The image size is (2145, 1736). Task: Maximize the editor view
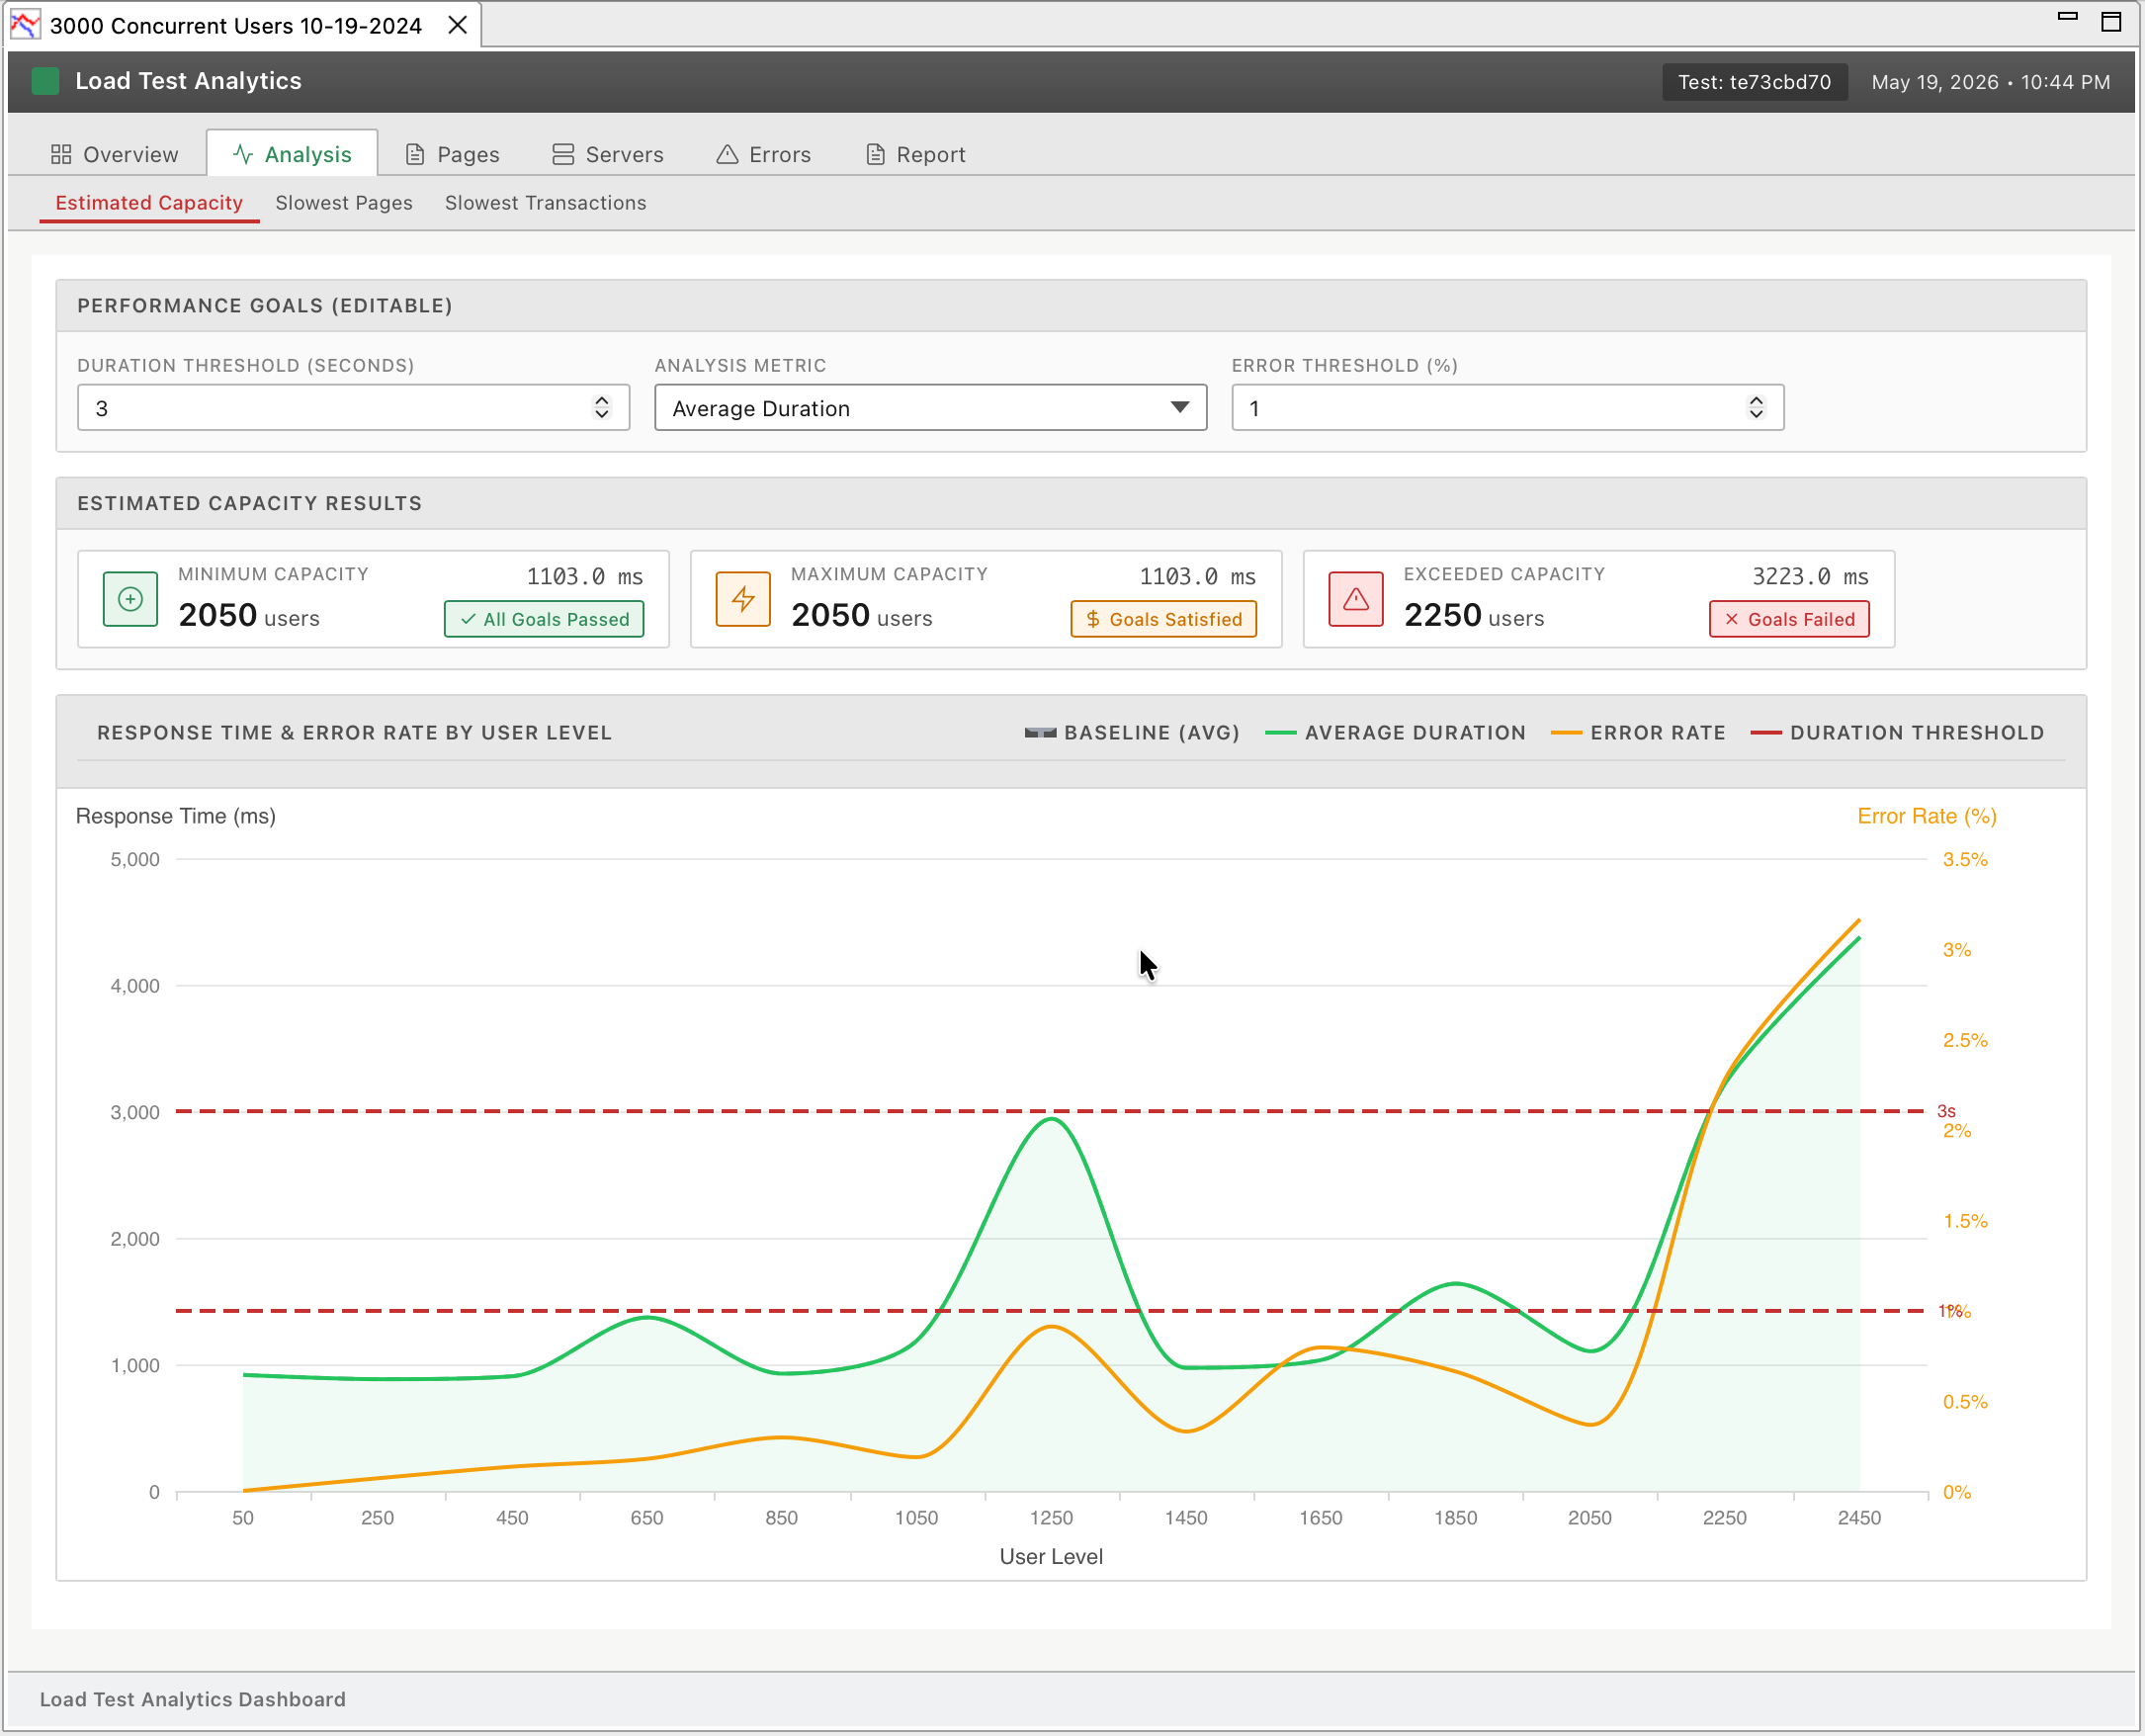[2111, 22]
